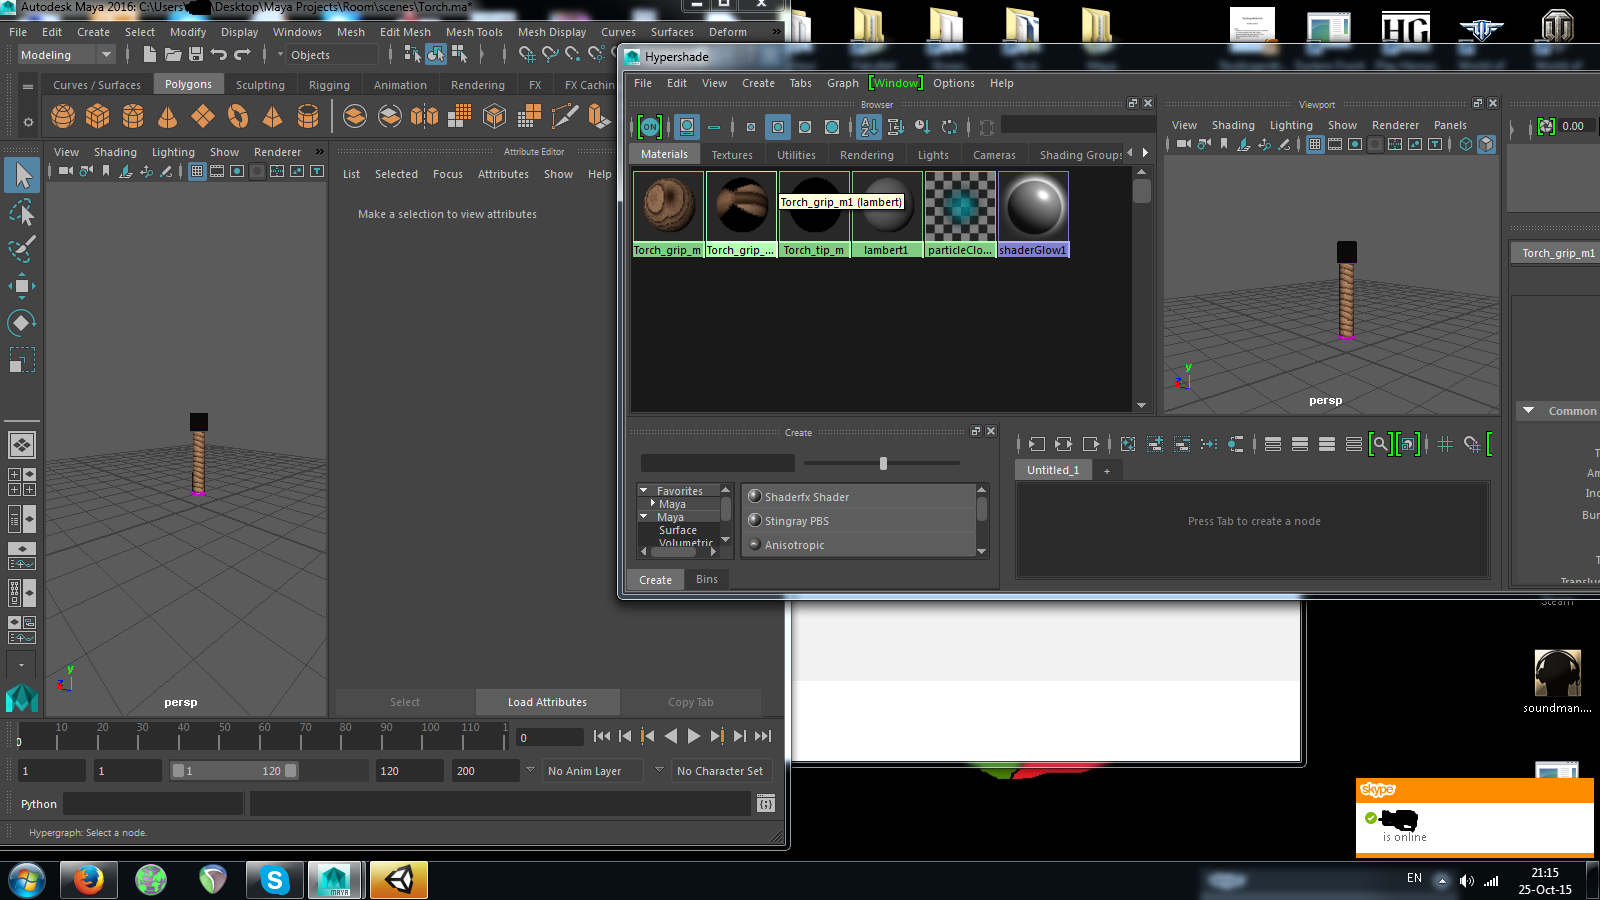This screenshot has height=900, width=1600.
Task: Collapse the Favorites tree in Create panel
Action: (643, 490)
